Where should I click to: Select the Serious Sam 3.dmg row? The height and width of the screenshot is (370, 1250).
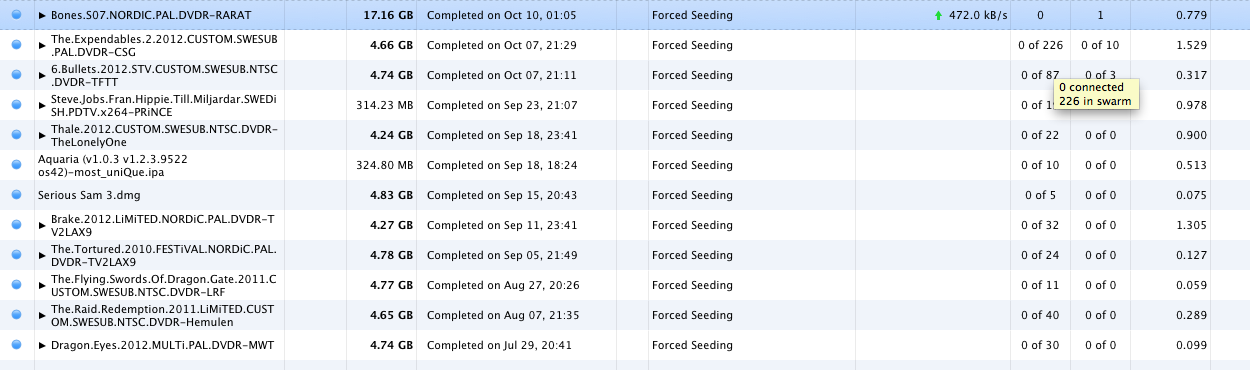625,195
